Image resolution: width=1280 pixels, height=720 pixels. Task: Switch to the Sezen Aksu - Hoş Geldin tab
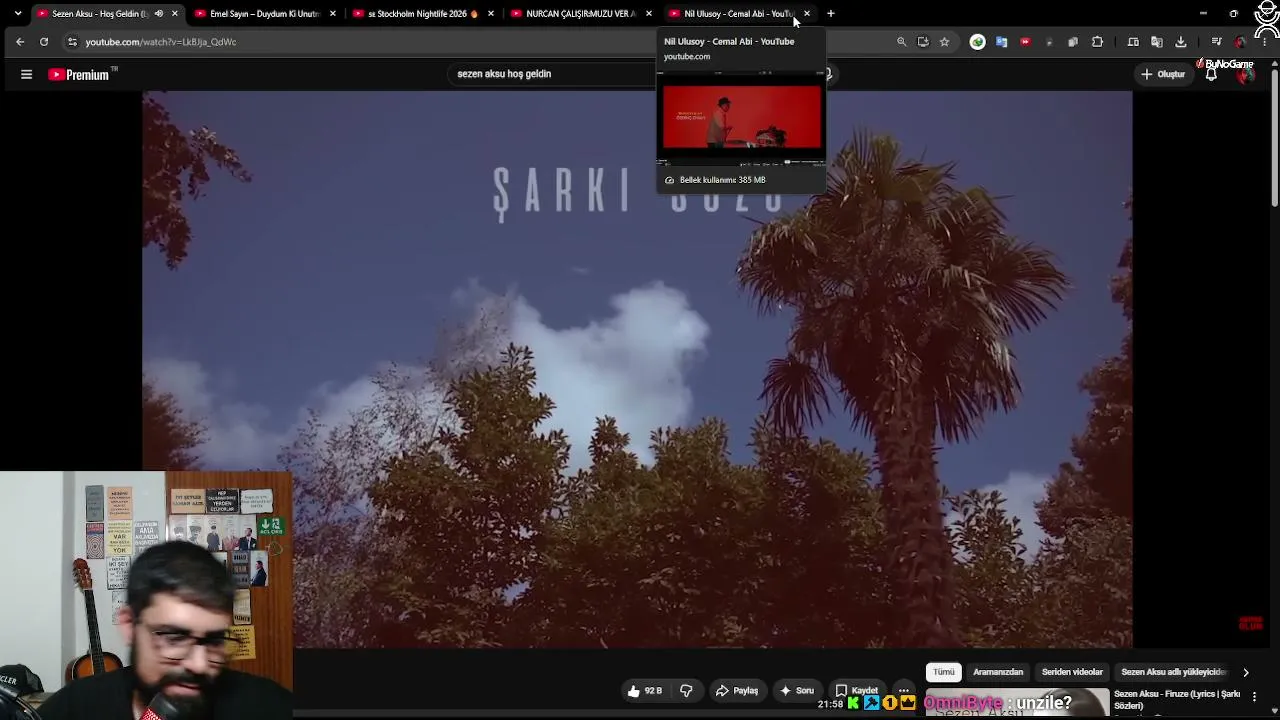tap(108, 14)
